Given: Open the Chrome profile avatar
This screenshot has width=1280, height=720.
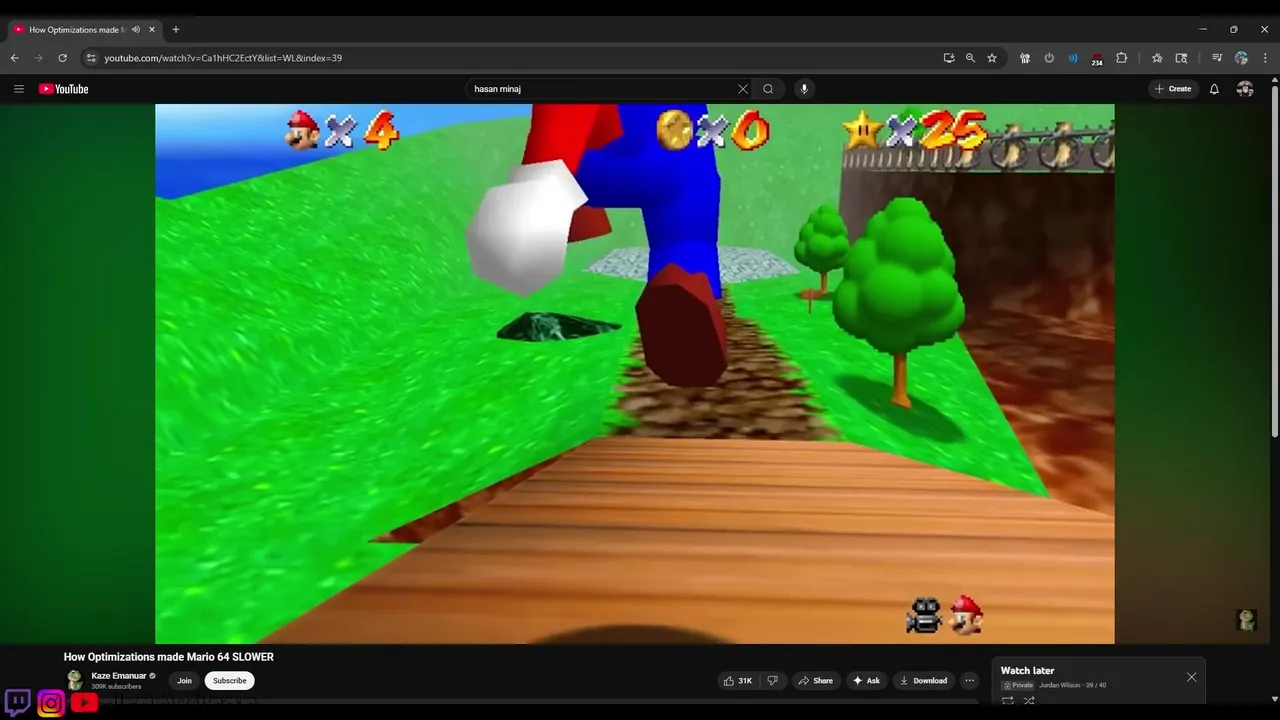Looking at the screenshot, I should [1241, 58].
